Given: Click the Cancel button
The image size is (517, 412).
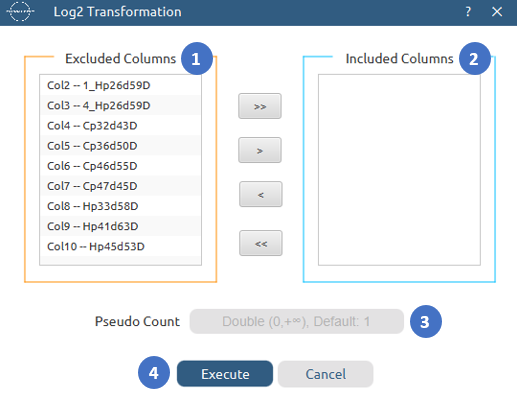Looking at the screenshot, I should [x=326, y=374].
